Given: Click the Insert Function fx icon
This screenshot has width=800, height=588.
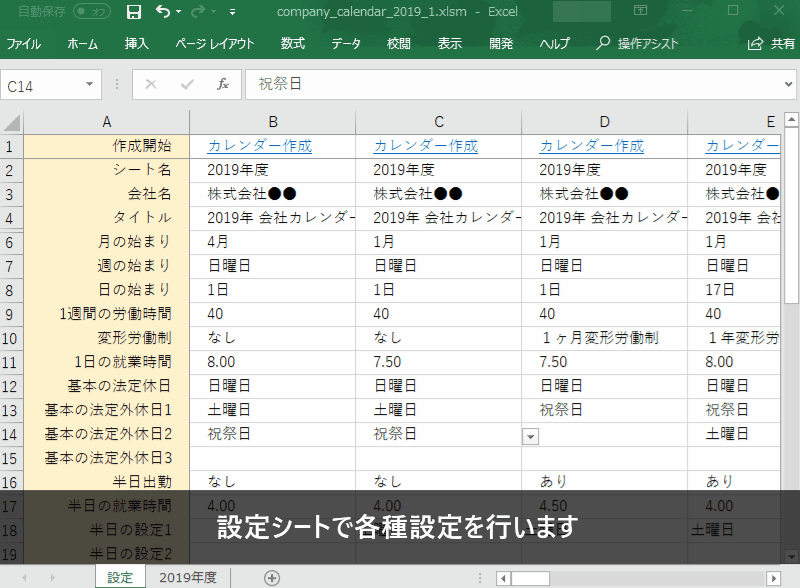Looking at the screenshot, I should [x=223, y=85].
